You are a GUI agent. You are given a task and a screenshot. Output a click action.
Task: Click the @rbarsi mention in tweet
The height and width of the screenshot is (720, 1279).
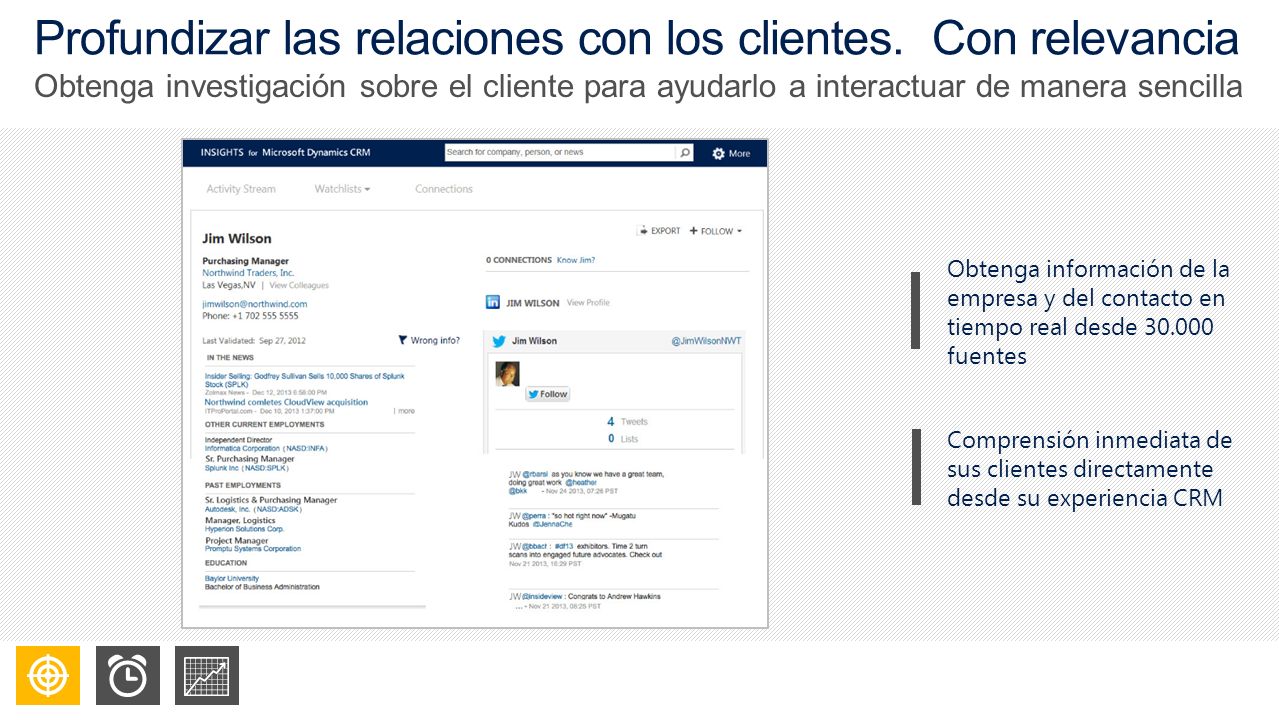pos(535,474)
